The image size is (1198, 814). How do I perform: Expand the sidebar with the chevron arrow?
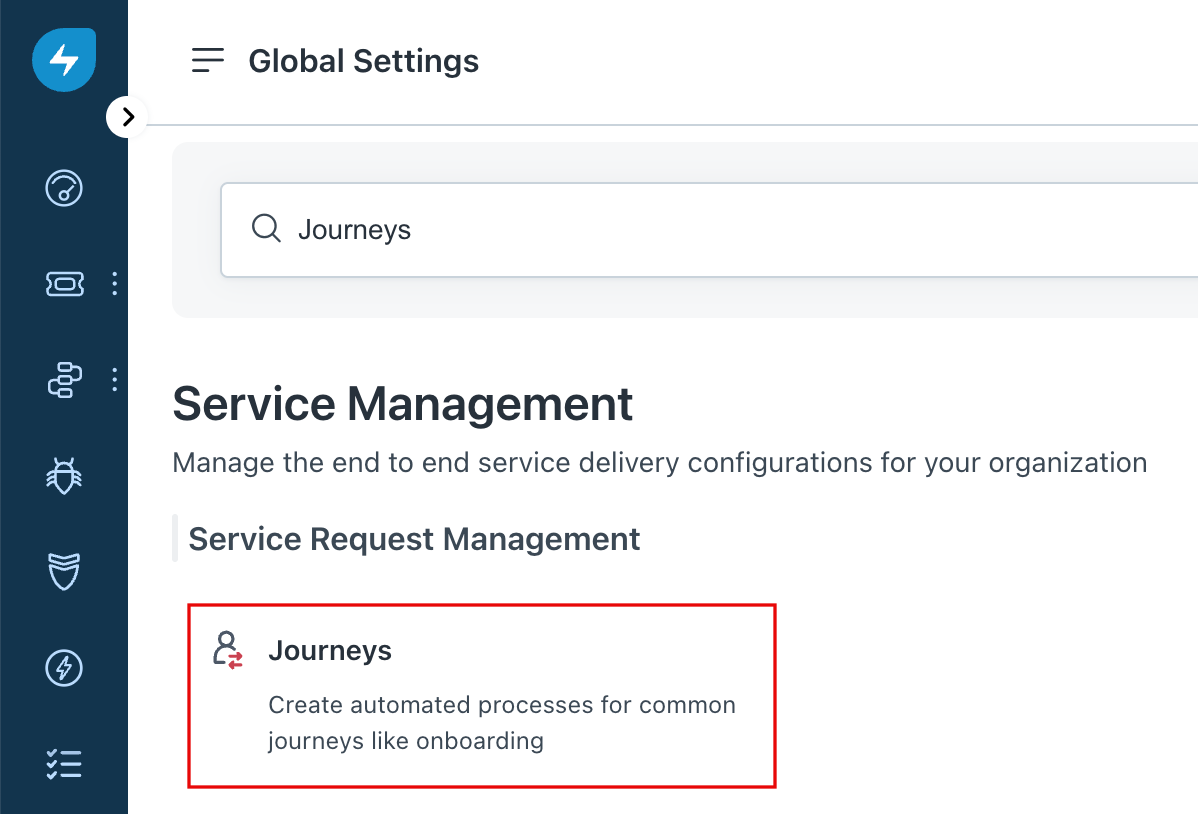(127, 117)
